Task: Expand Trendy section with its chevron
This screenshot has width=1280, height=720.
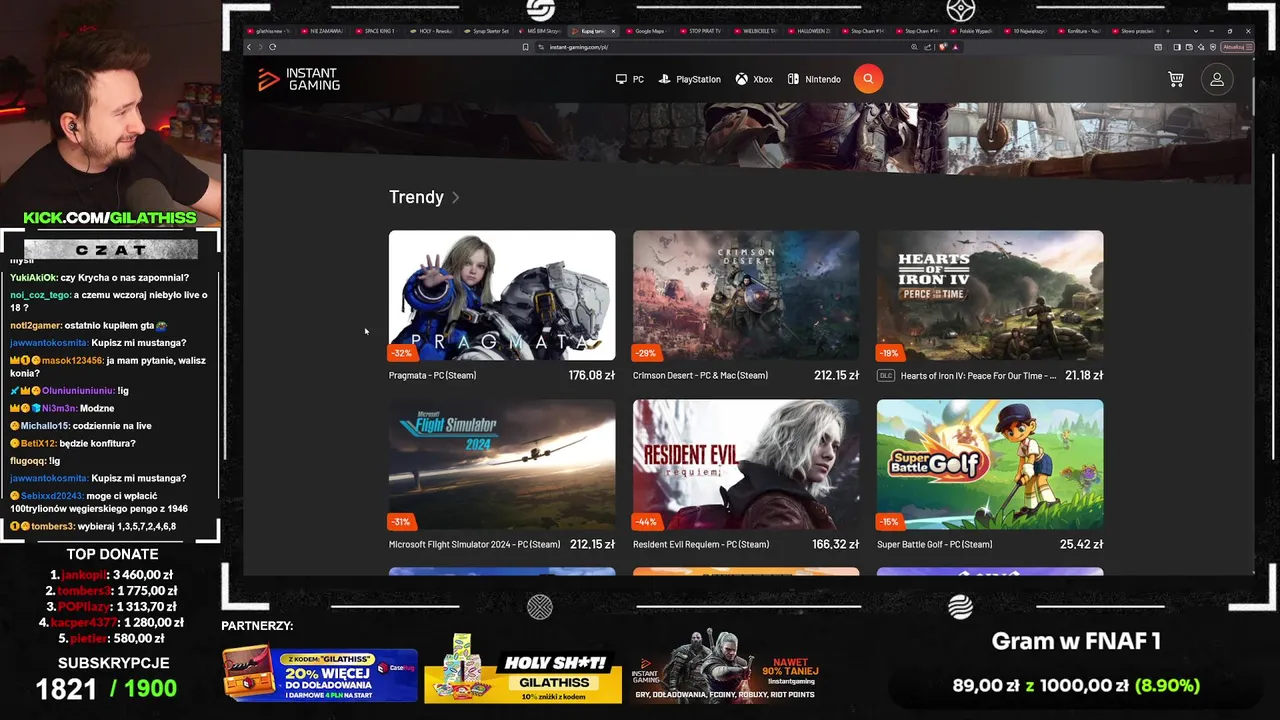Action: pos(455,197)
